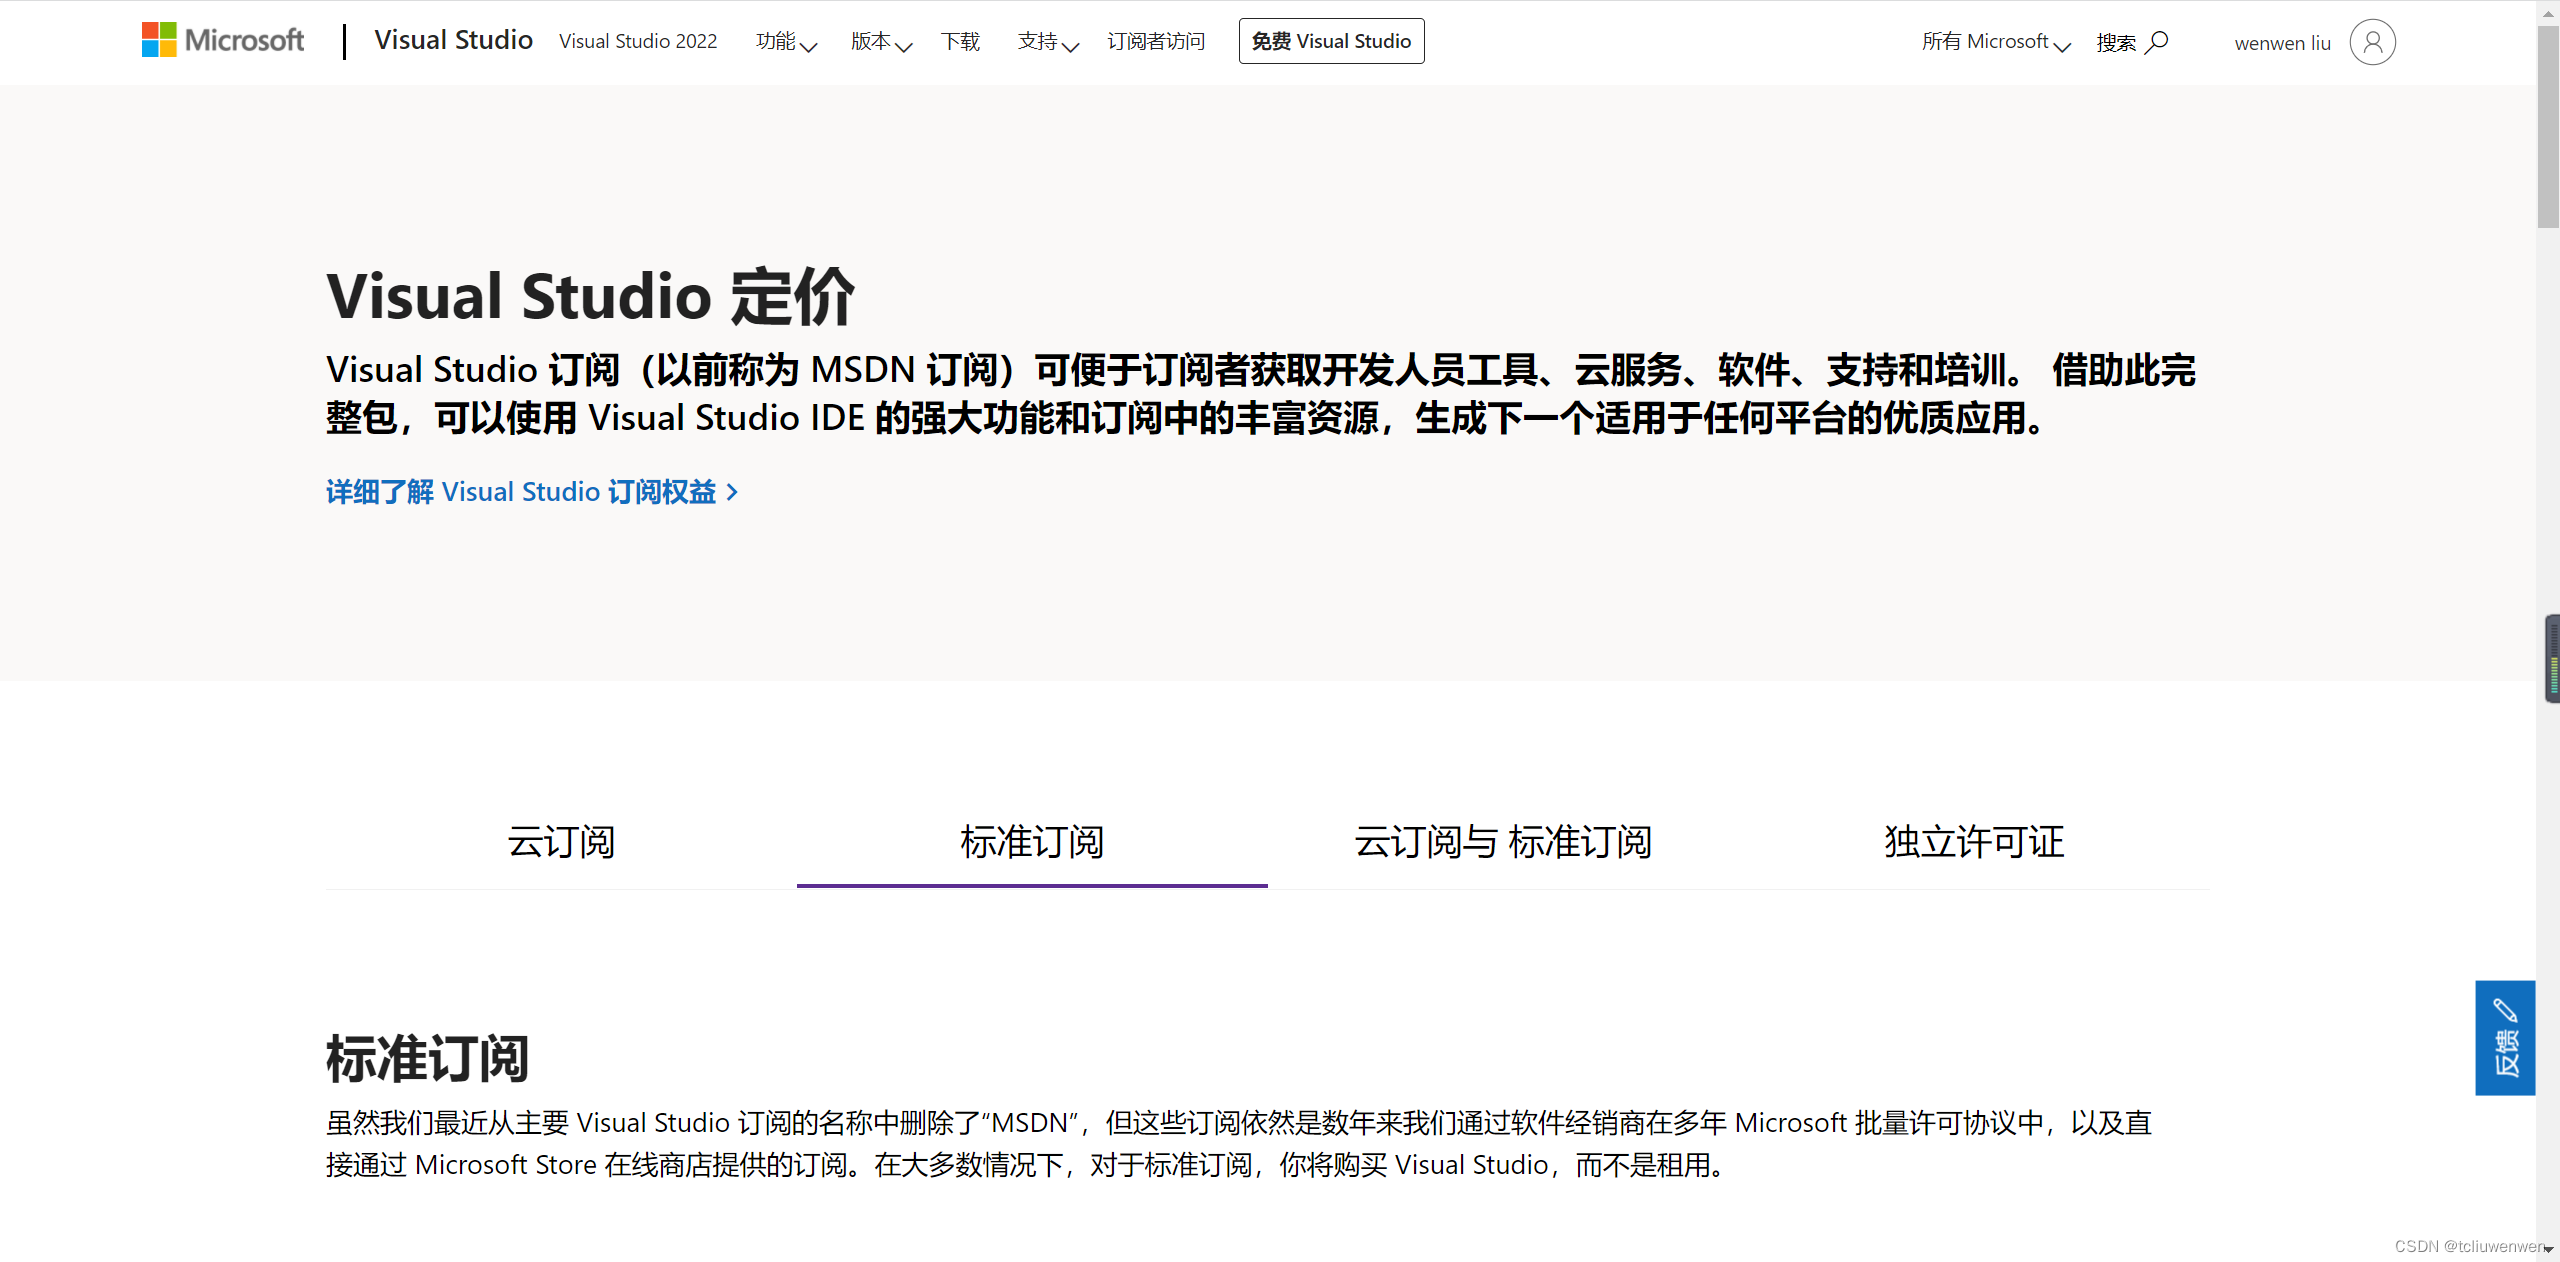The height and width of the screenshot is (1262, 2560).
Task: Switch to 云订阅与 标准订阅 tab
Action: pos(1503,842)
